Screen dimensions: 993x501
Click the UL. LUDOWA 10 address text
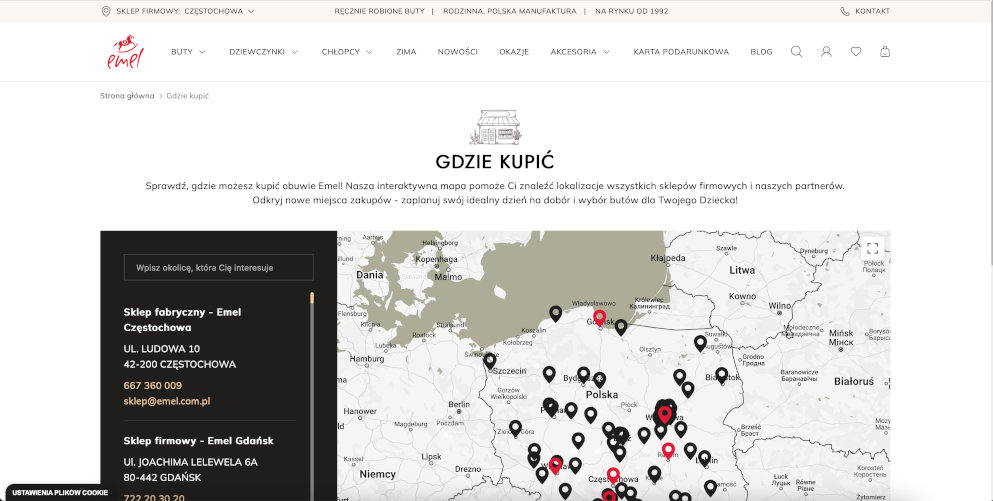pos(161,348)
